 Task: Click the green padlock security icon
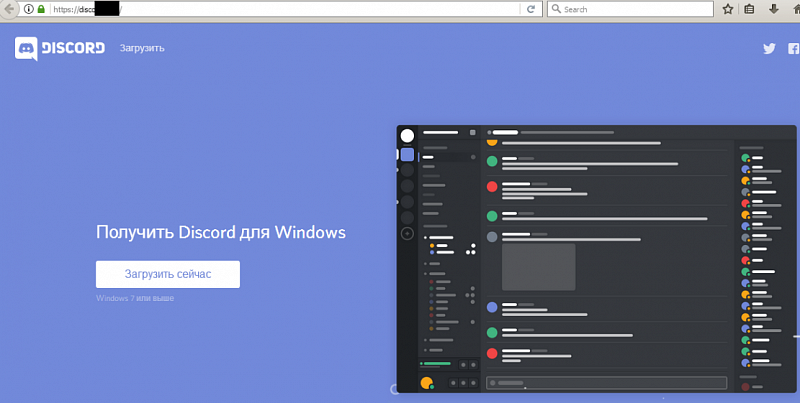click(x=41, y=9)
